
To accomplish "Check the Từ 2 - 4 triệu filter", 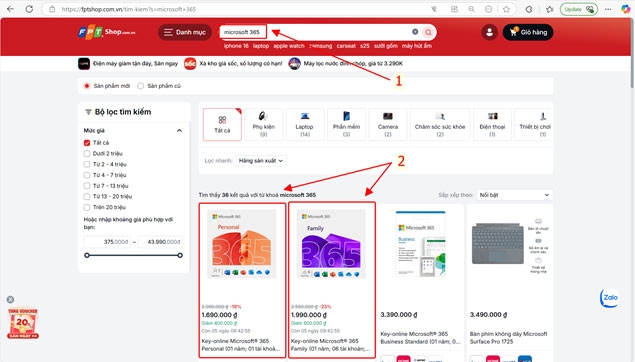I will 87,164.
